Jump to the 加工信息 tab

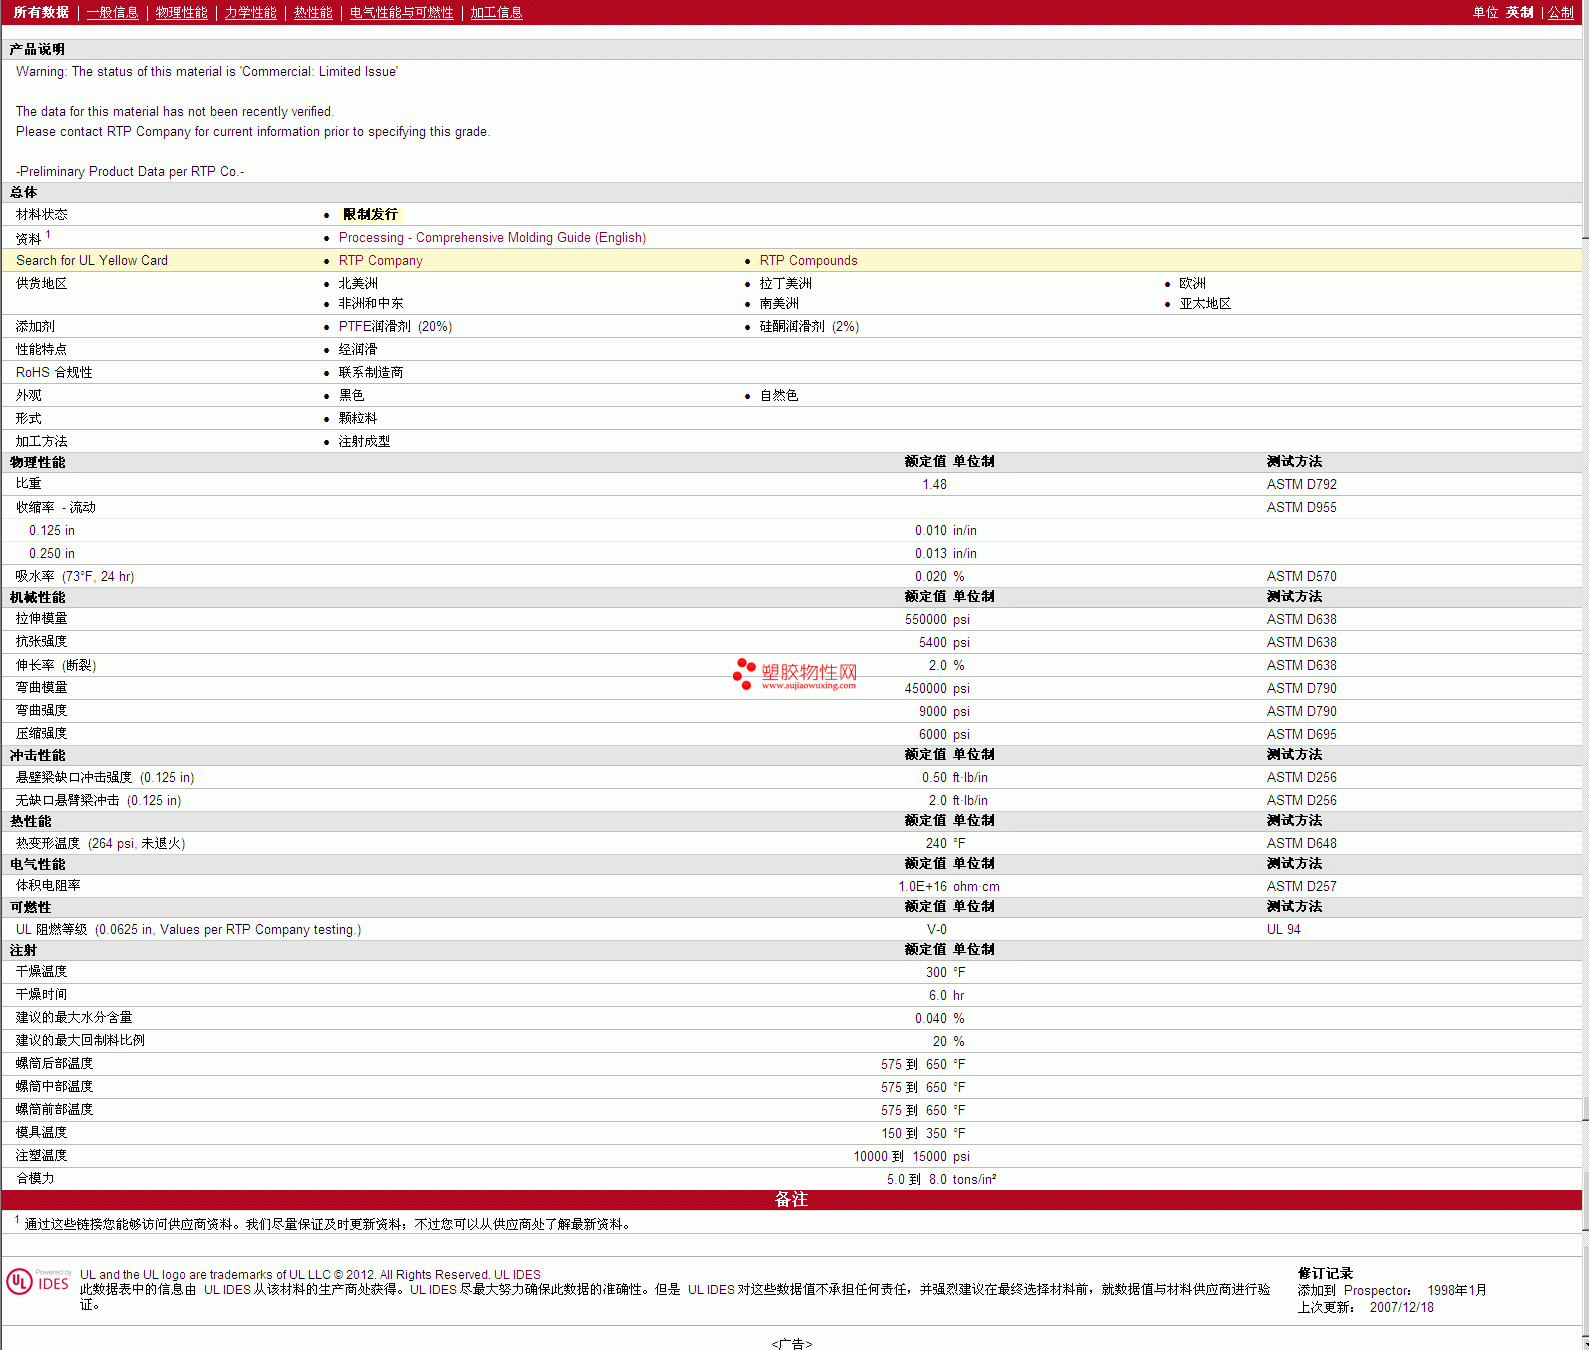click(496, 12)
